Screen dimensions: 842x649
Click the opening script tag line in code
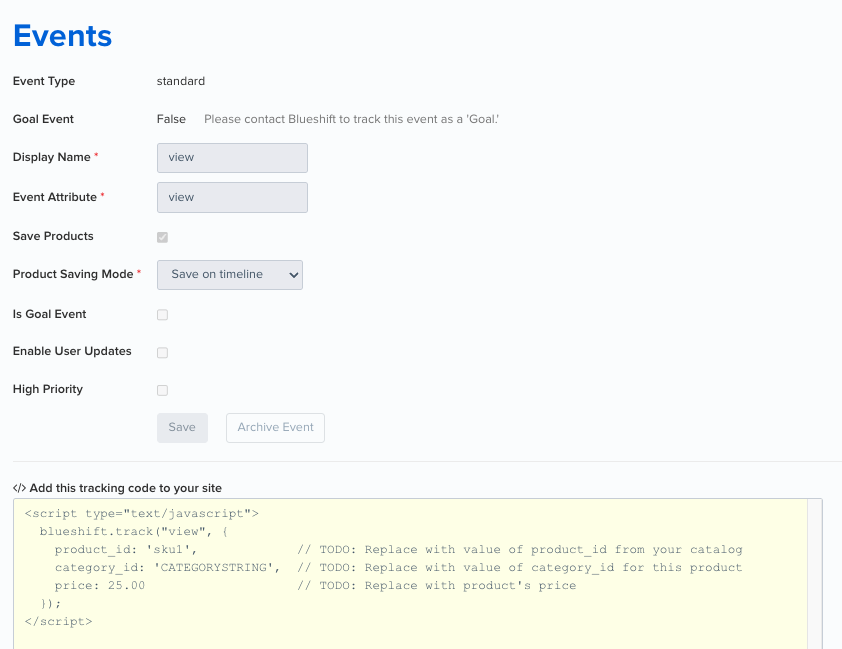(142, 513)
